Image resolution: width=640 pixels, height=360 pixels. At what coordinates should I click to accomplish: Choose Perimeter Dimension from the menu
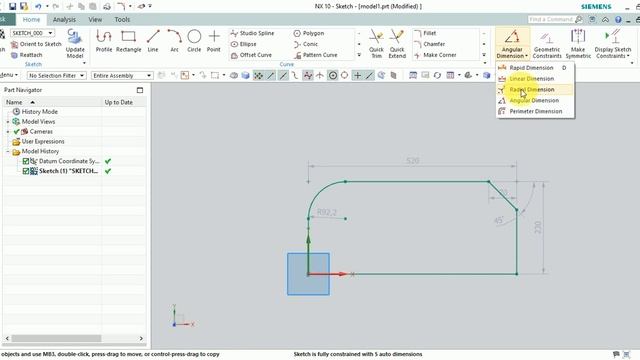pyautogui.click(x=535, y=111)
